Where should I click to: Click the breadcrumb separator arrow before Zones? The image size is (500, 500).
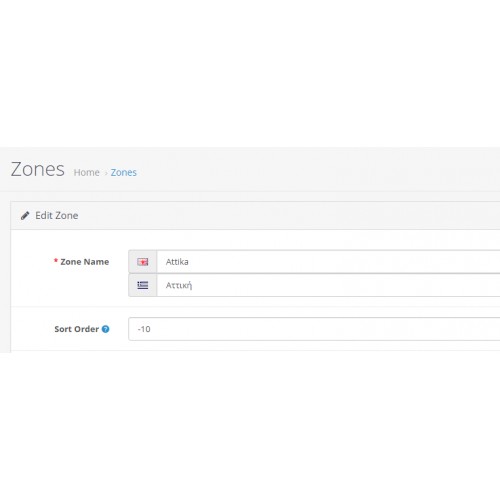pos(106,173)
